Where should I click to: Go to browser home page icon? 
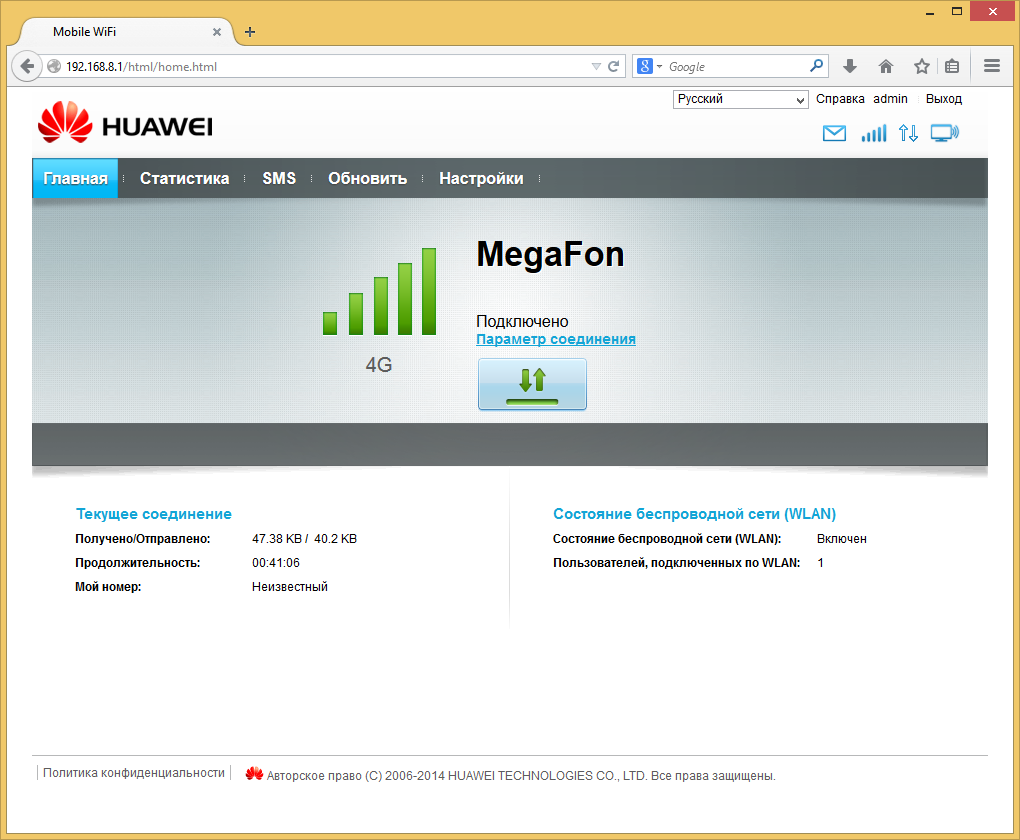[x=885, y=66]
